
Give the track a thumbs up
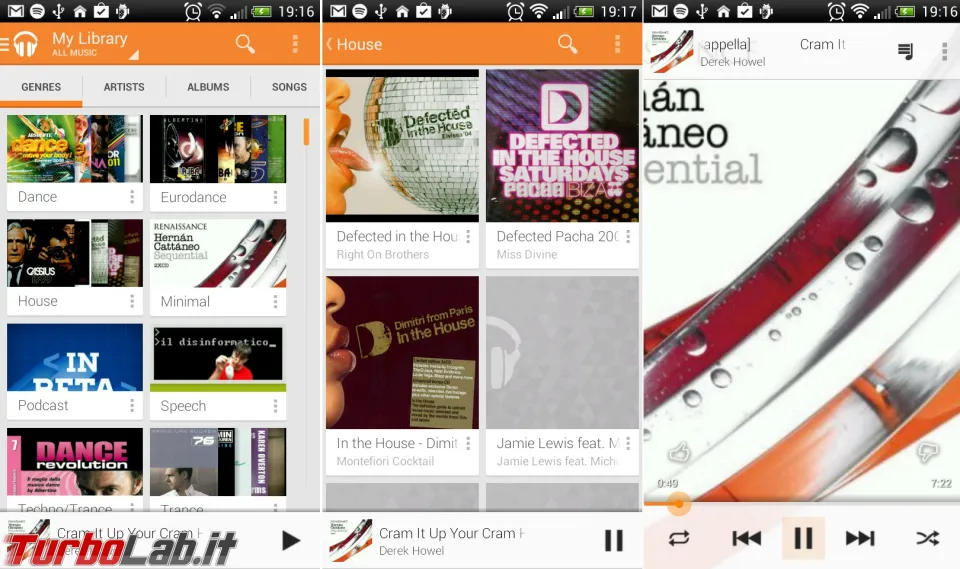679,453
